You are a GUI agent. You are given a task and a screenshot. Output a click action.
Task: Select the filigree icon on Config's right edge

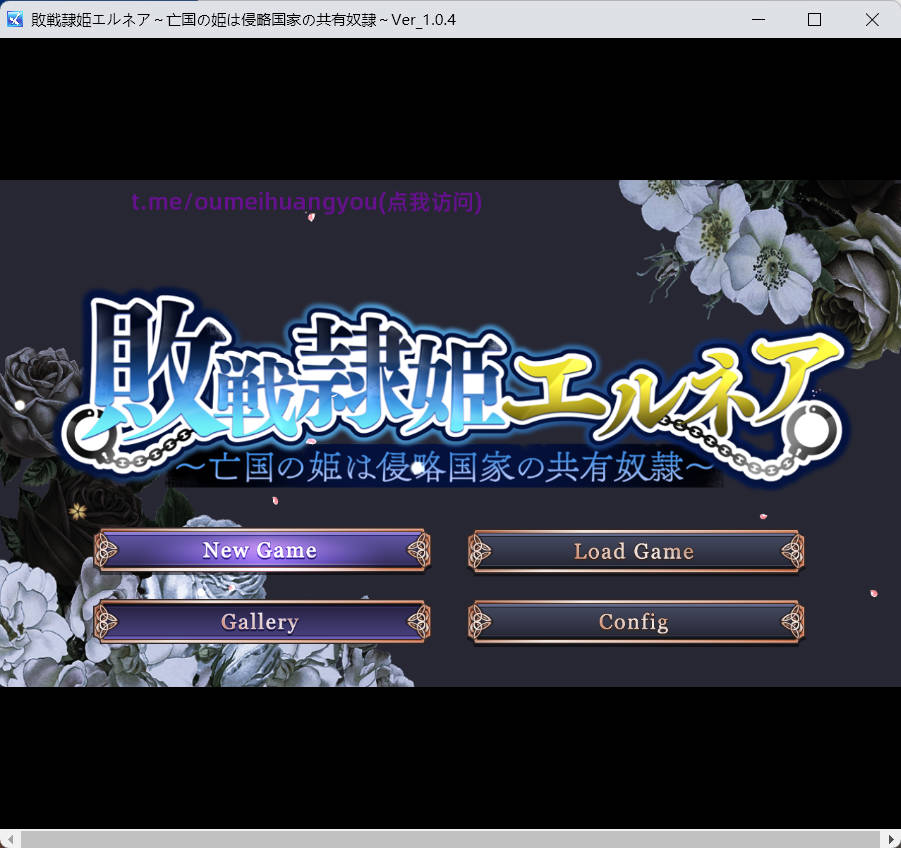coord(791,621)
